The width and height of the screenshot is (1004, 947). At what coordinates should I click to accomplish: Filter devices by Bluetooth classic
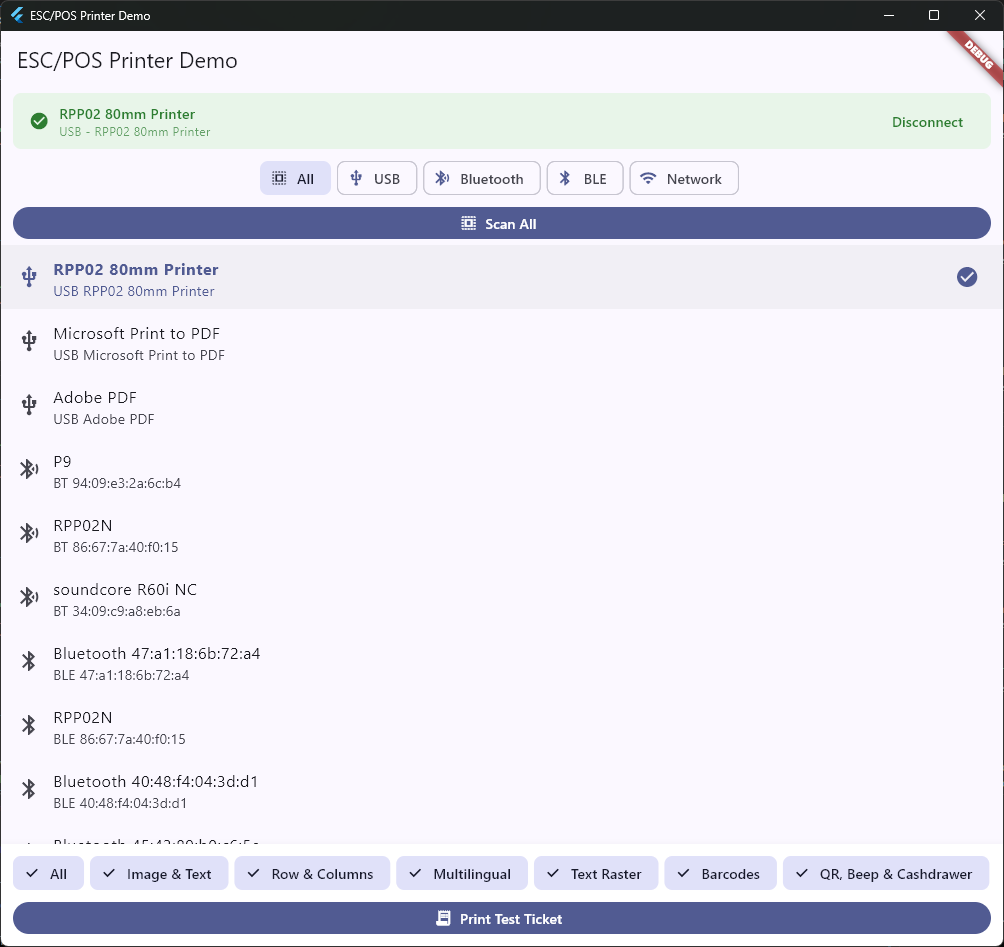(x=482, y=179)
